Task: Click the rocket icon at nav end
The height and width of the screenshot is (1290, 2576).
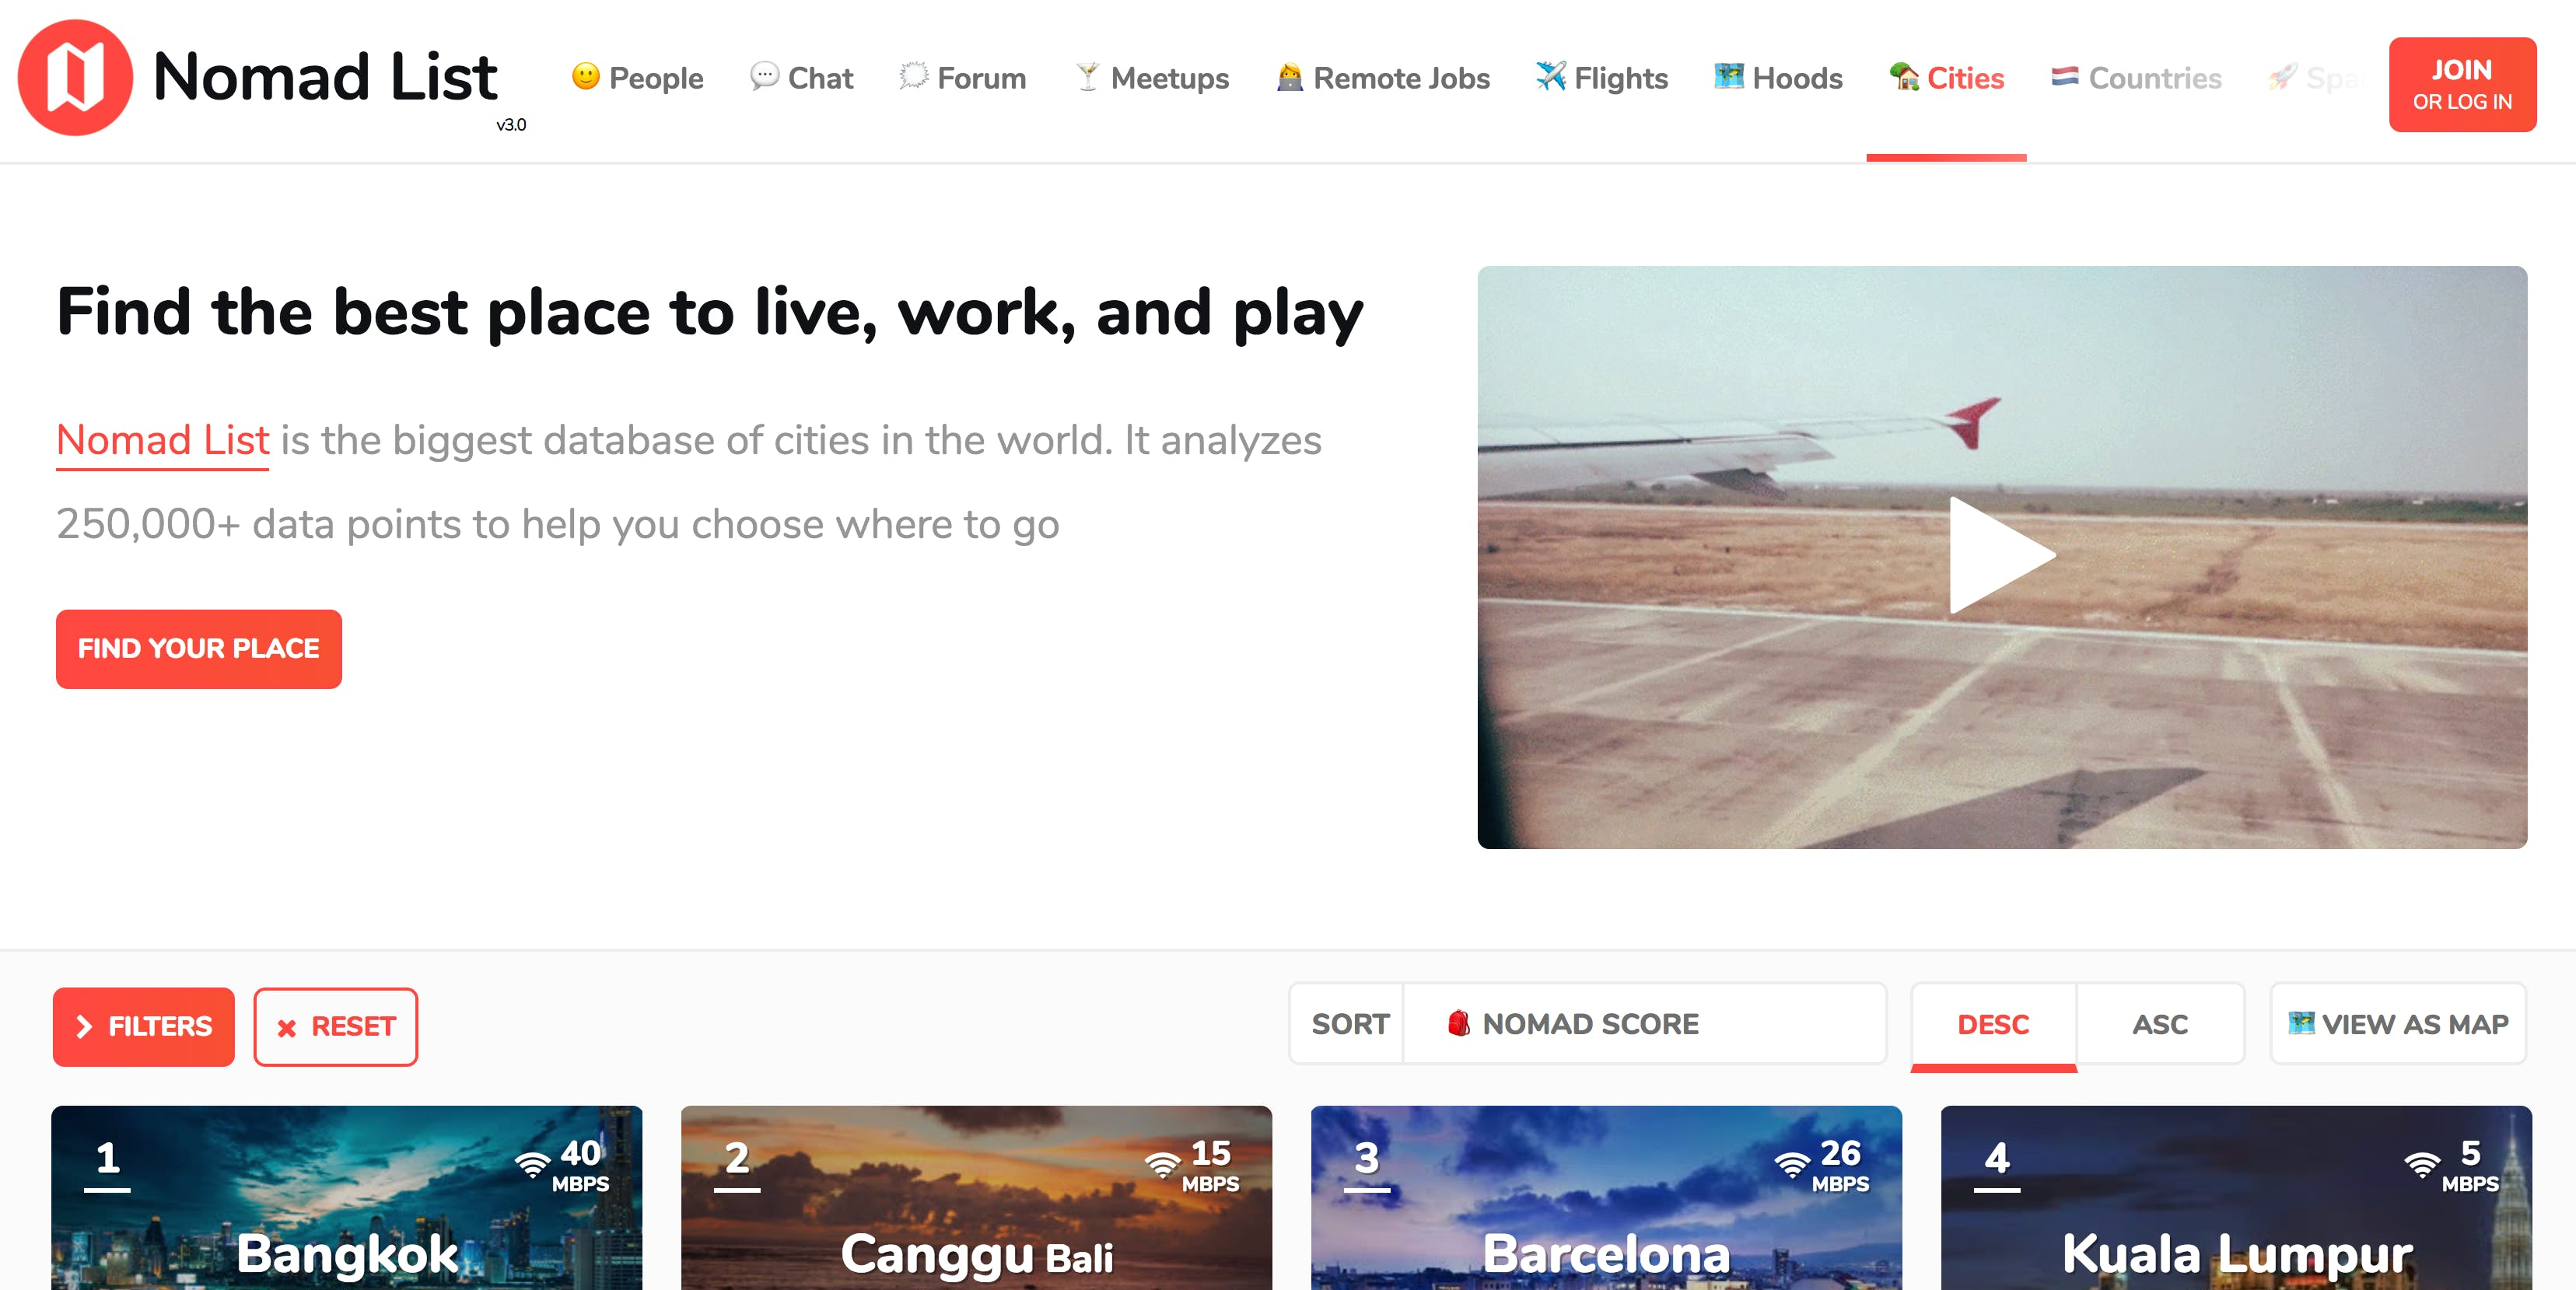Action: (2282, 76)
